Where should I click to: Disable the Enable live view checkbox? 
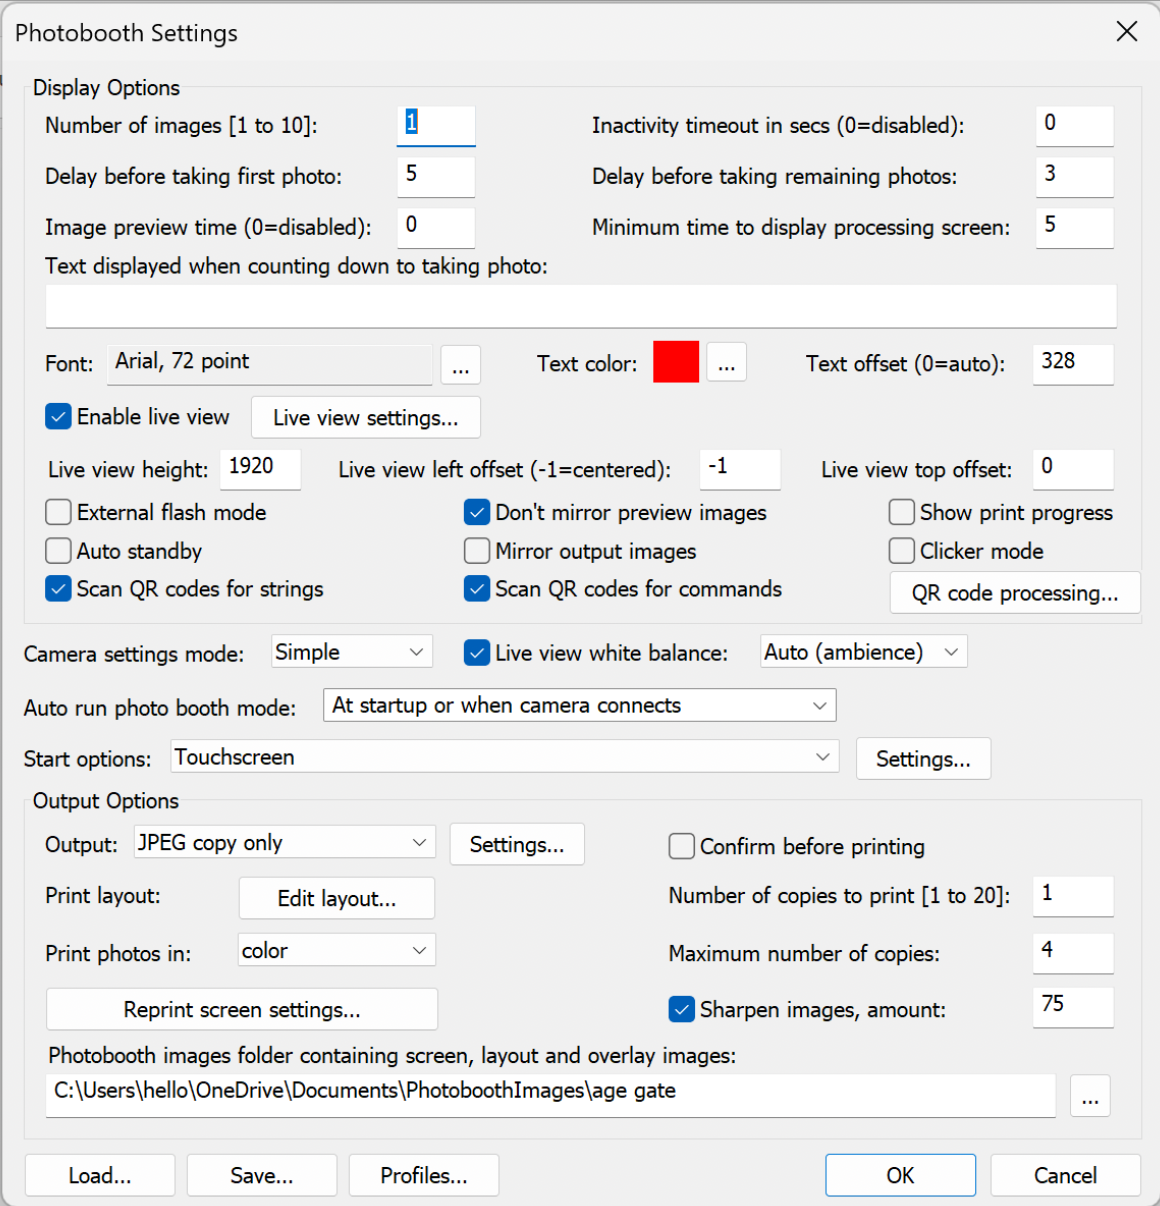59,417
